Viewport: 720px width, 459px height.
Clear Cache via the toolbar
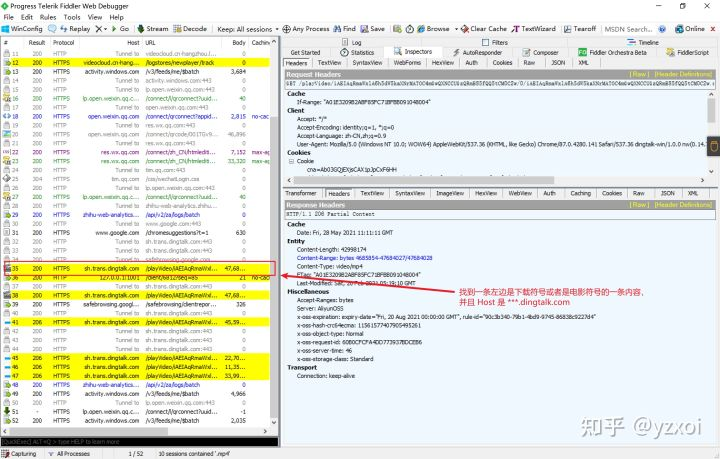[x=484, y=29]
